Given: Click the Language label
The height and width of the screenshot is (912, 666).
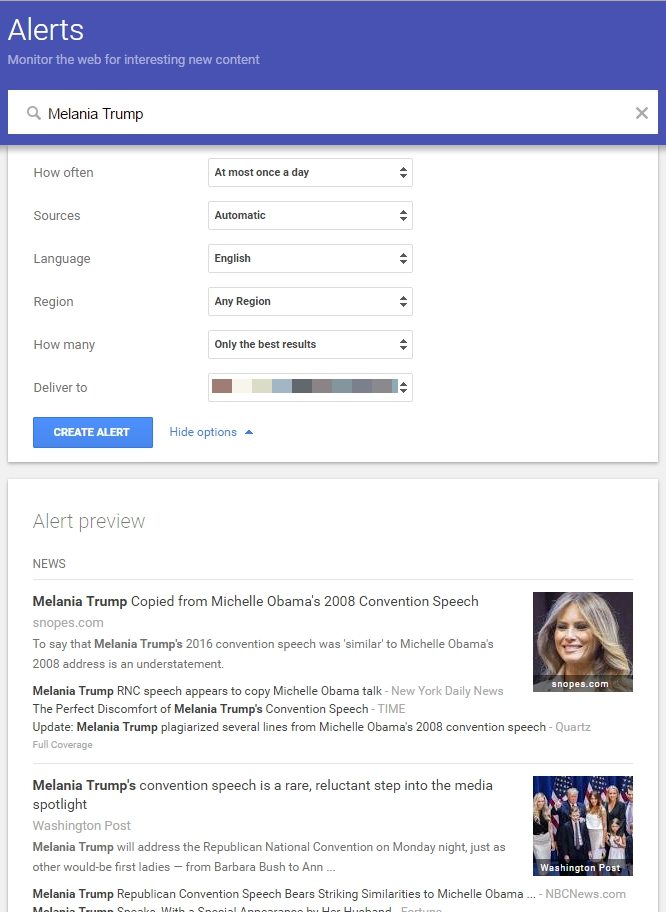Looking at the screenshot, I should 62,258.
